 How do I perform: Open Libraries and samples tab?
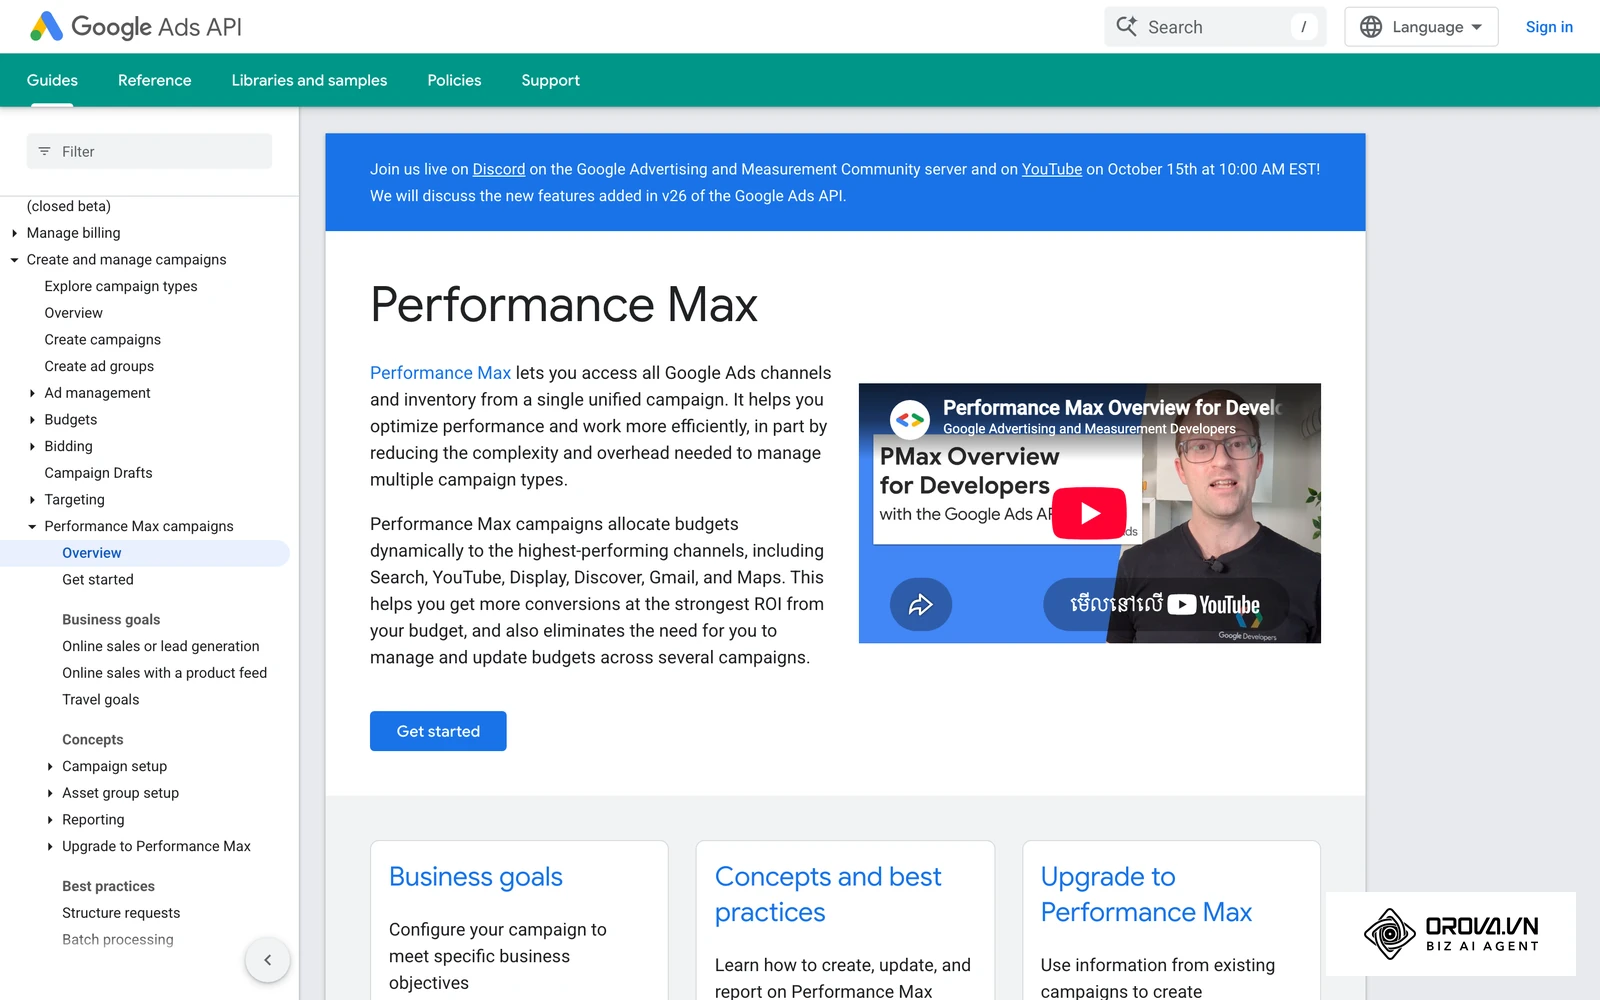point(309,80)
